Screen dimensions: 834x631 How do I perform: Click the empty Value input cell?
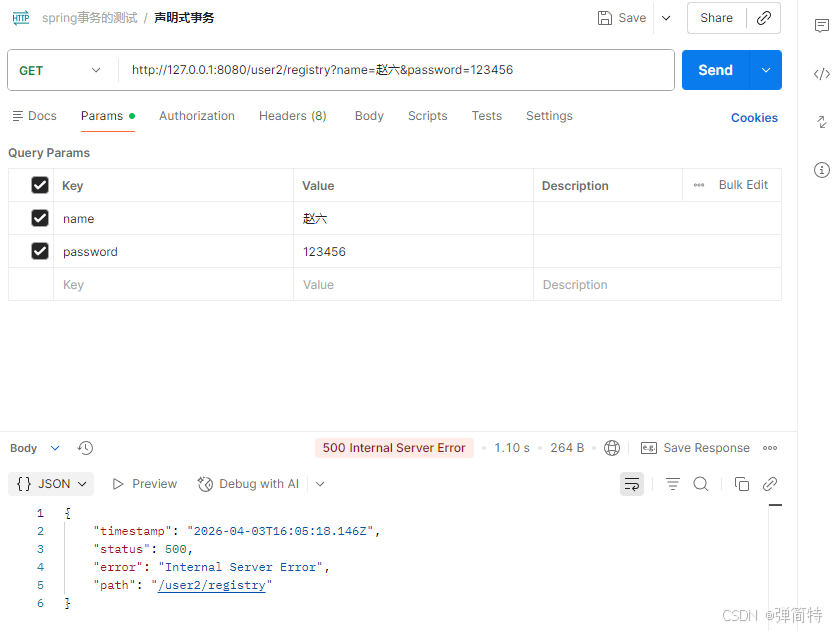pyautogui.click(x=413, y=285)
